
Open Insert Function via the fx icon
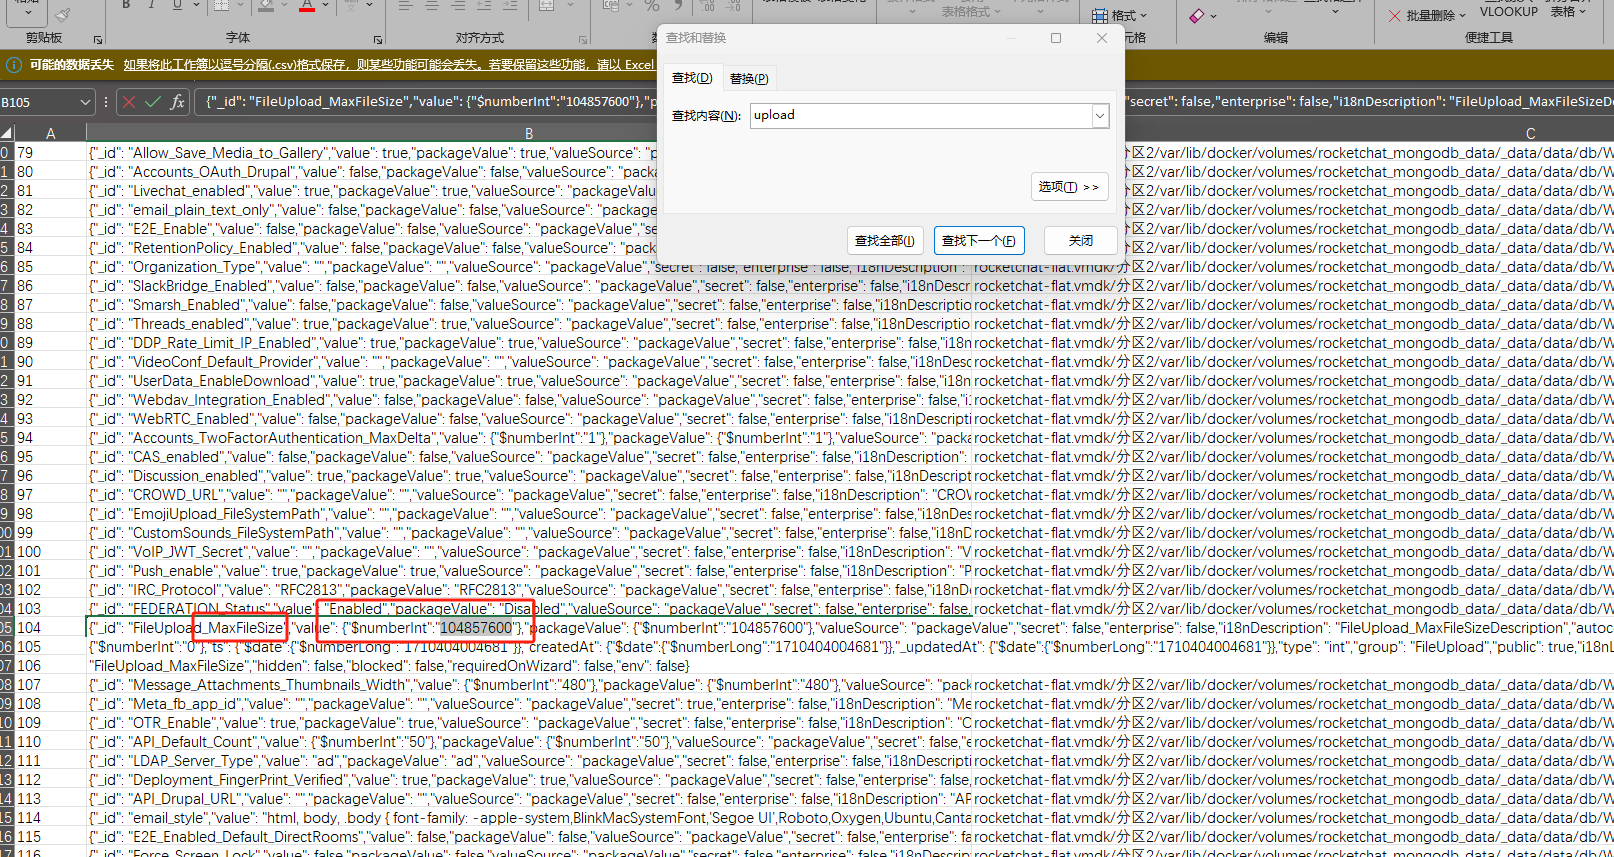point(177,101)
